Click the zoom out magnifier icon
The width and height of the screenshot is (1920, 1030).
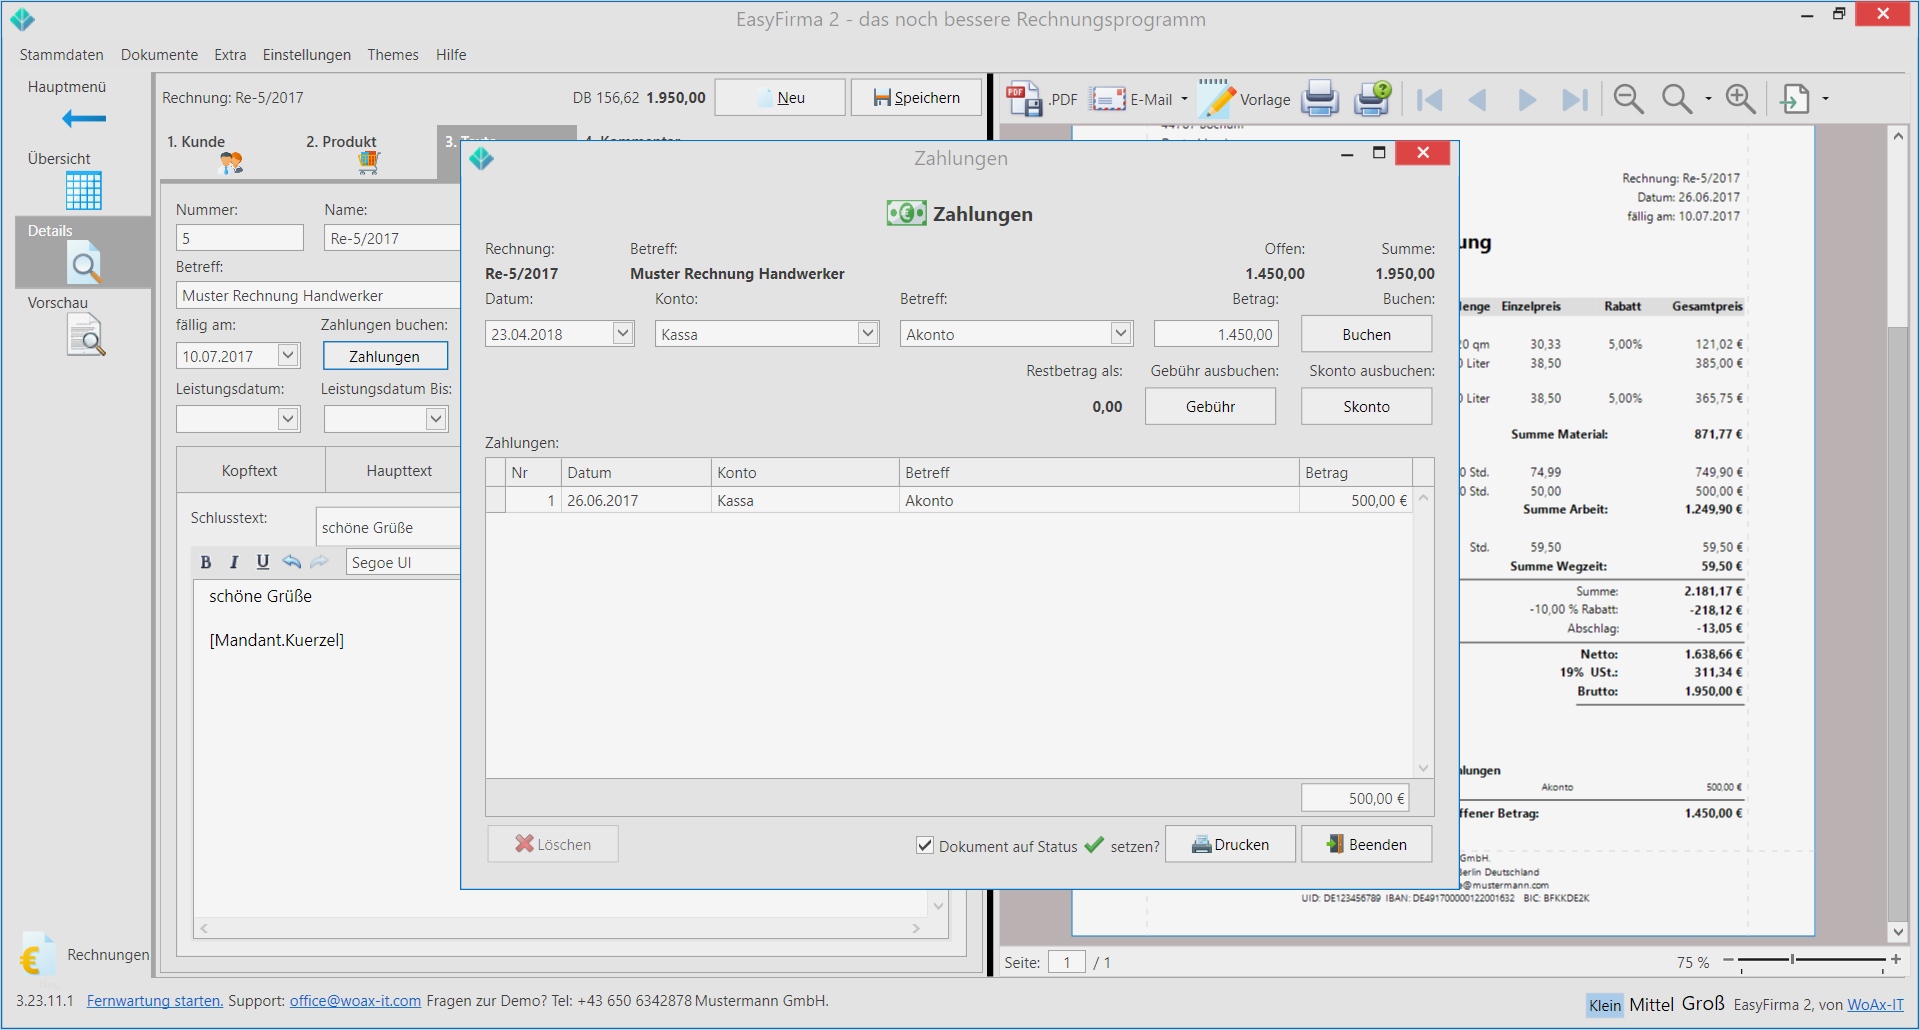click(x=1628, y=98)
